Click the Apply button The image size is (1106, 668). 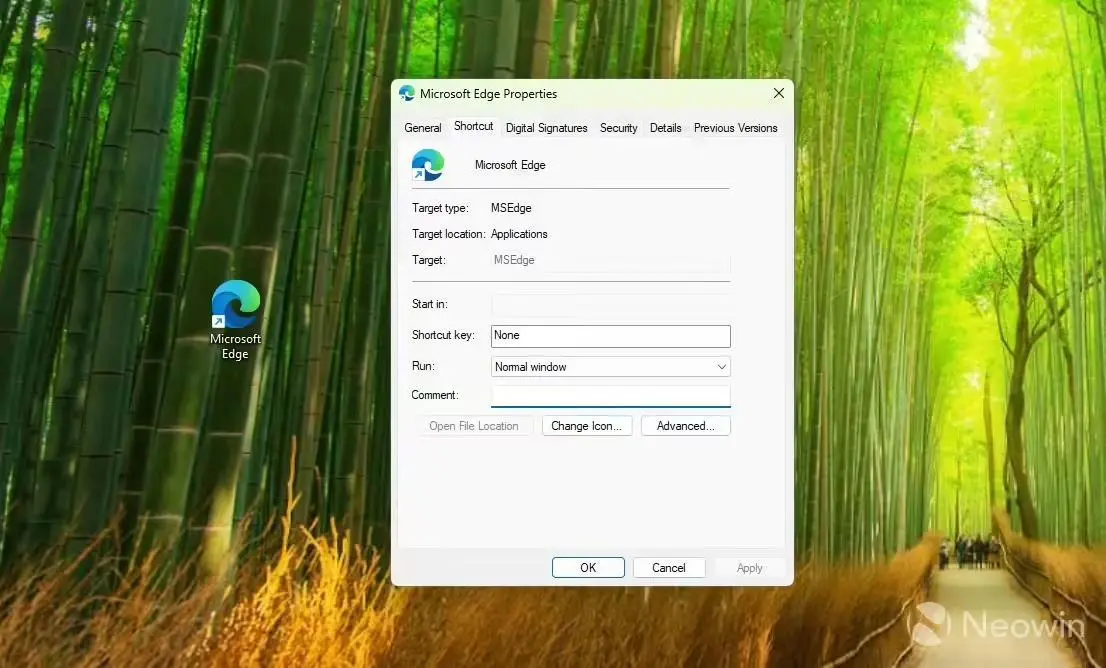[x=748, y=567]
